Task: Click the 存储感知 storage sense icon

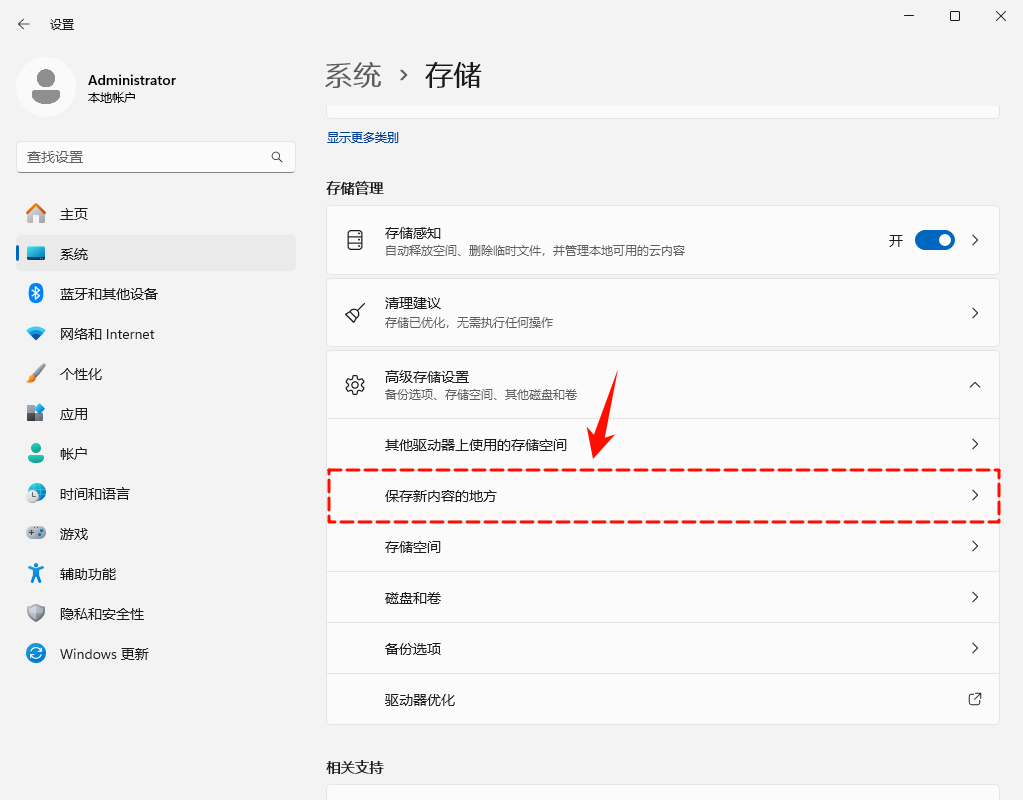Action: [x=354, y=239]
